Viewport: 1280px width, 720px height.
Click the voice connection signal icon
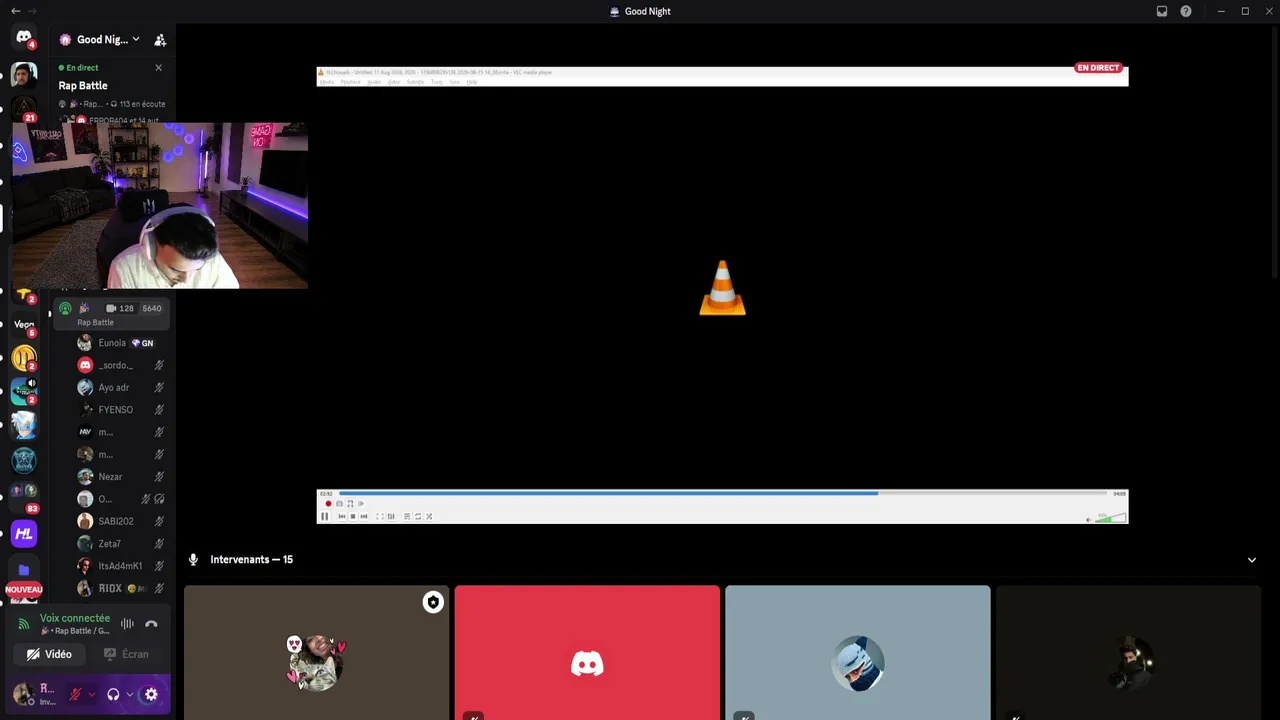coord(24,624)
